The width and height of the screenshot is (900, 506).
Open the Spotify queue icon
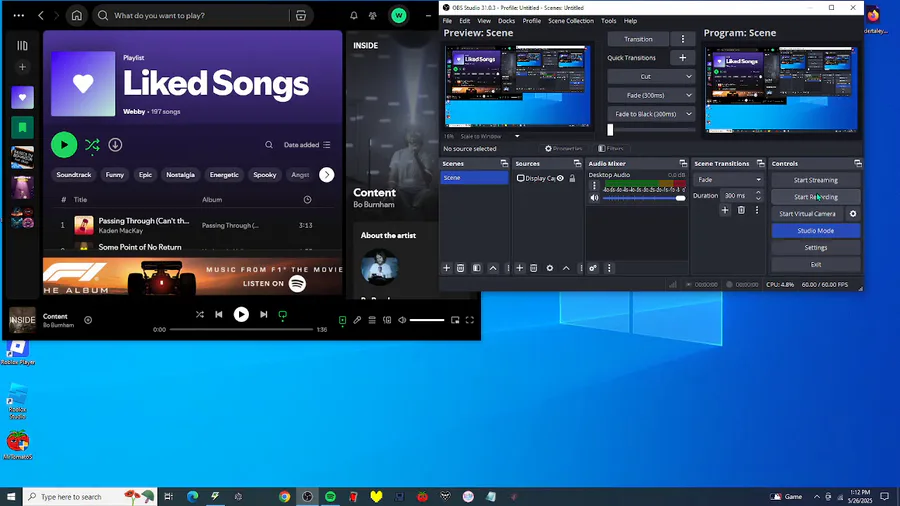point(372,320)
